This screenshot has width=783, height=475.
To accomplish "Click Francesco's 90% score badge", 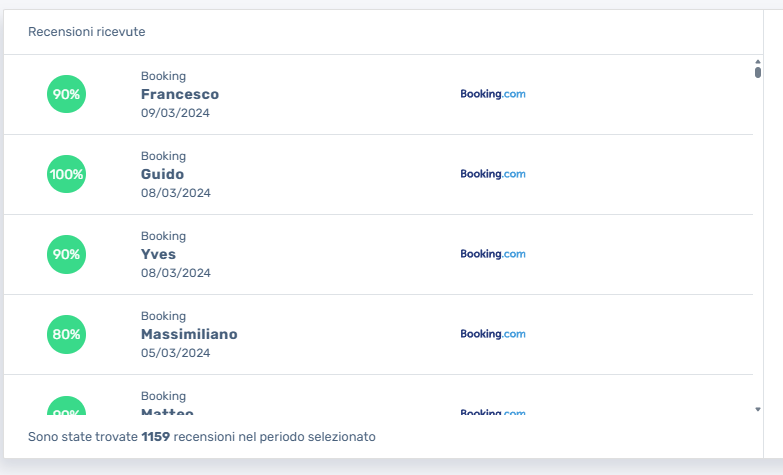I will click(x=67, y=94).
